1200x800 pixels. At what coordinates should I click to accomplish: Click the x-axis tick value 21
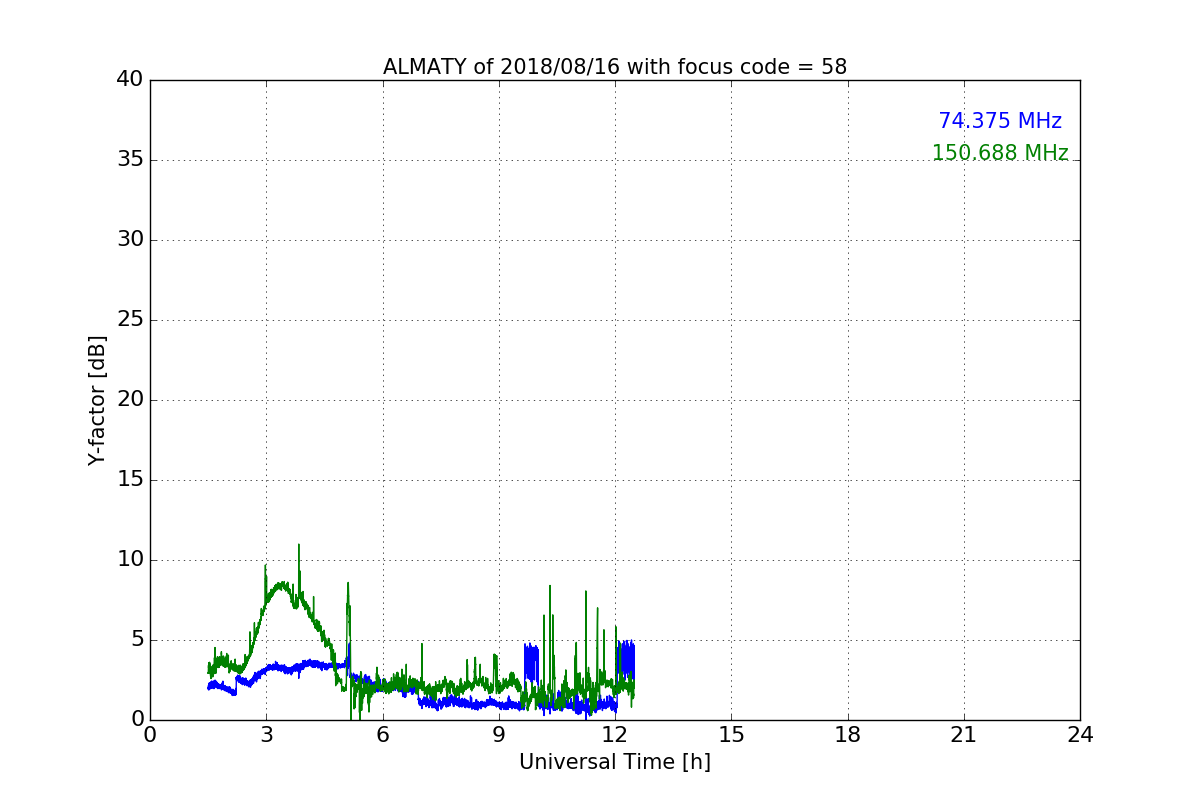[964, 735]
